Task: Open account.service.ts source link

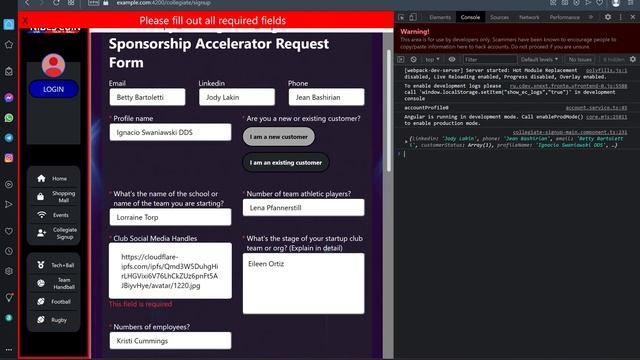Action: (596, 108)
